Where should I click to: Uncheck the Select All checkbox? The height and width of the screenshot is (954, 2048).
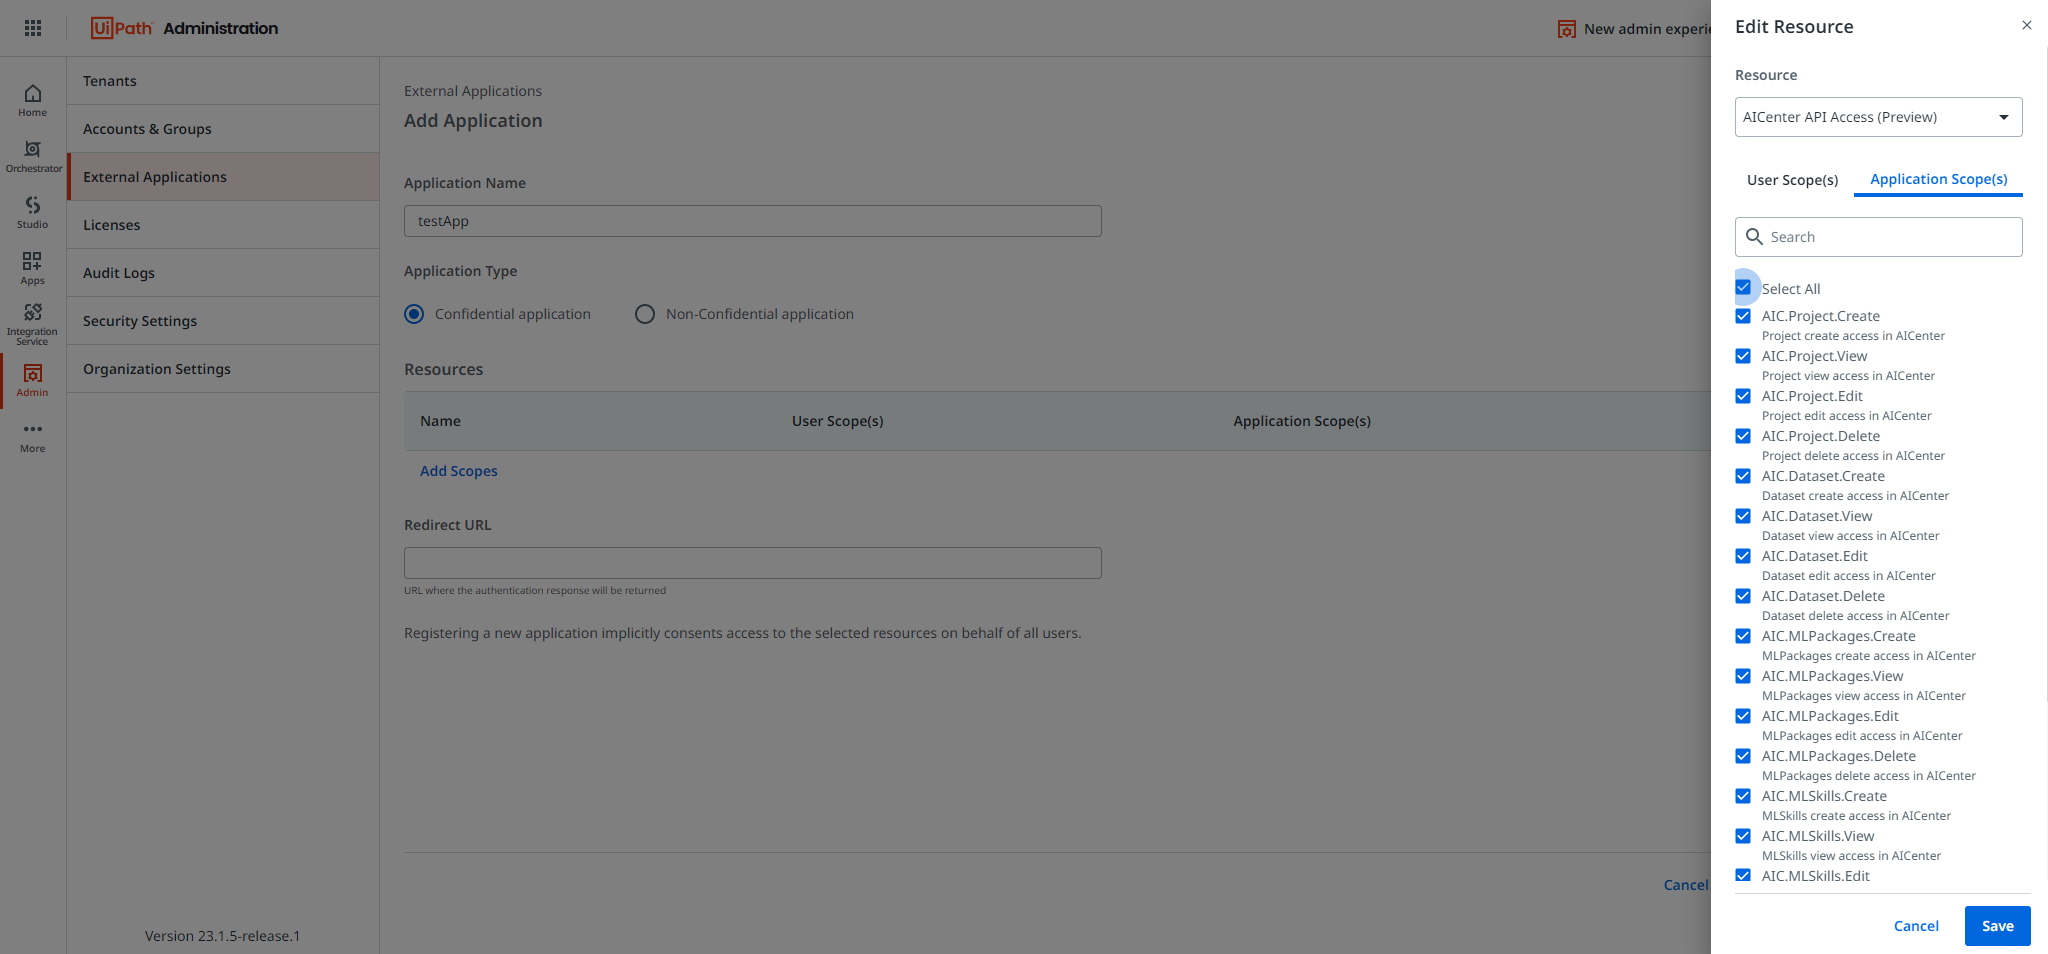pos(1743,287)
